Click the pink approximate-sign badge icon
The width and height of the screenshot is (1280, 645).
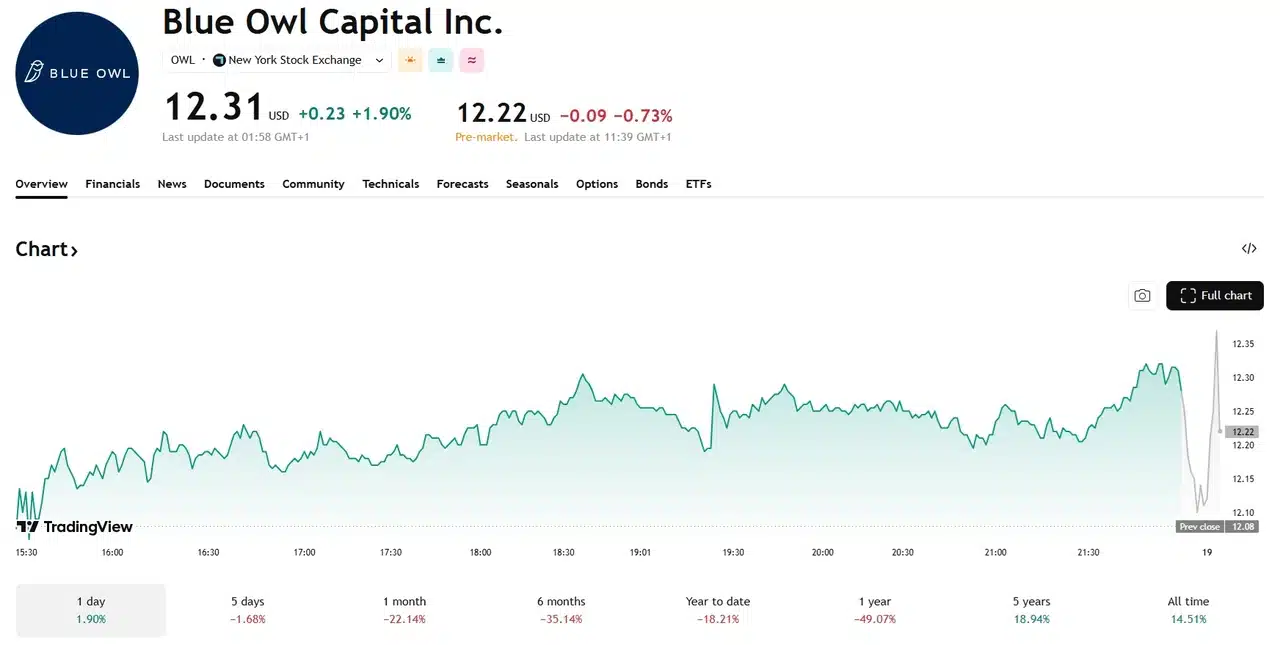click(x=471, y=60)
